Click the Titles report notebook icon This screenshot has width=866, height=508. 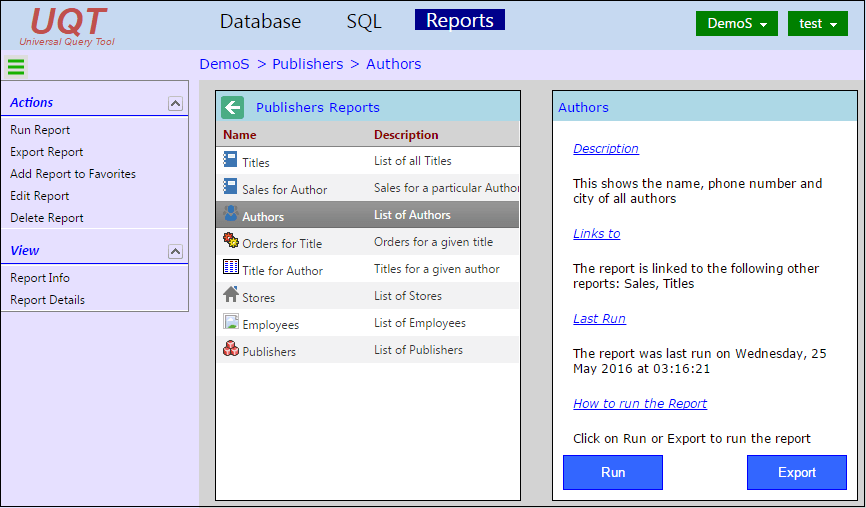[230, 159]
